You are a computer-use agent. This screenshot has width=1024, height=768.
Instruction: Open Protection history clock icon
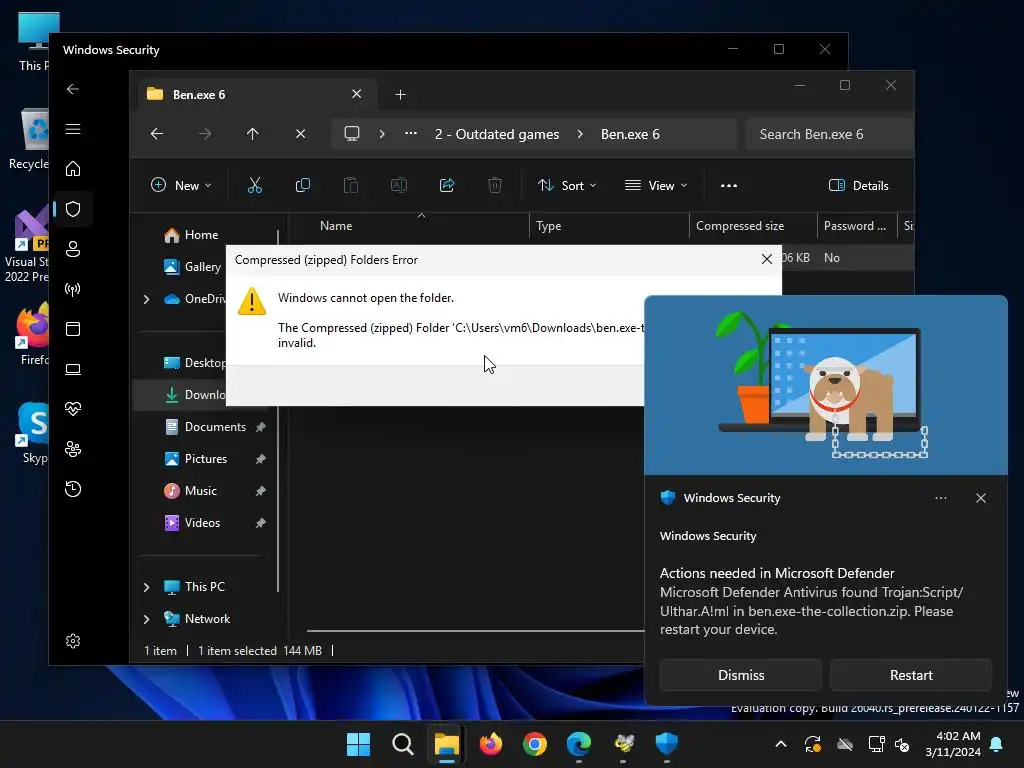click(73, 489)
